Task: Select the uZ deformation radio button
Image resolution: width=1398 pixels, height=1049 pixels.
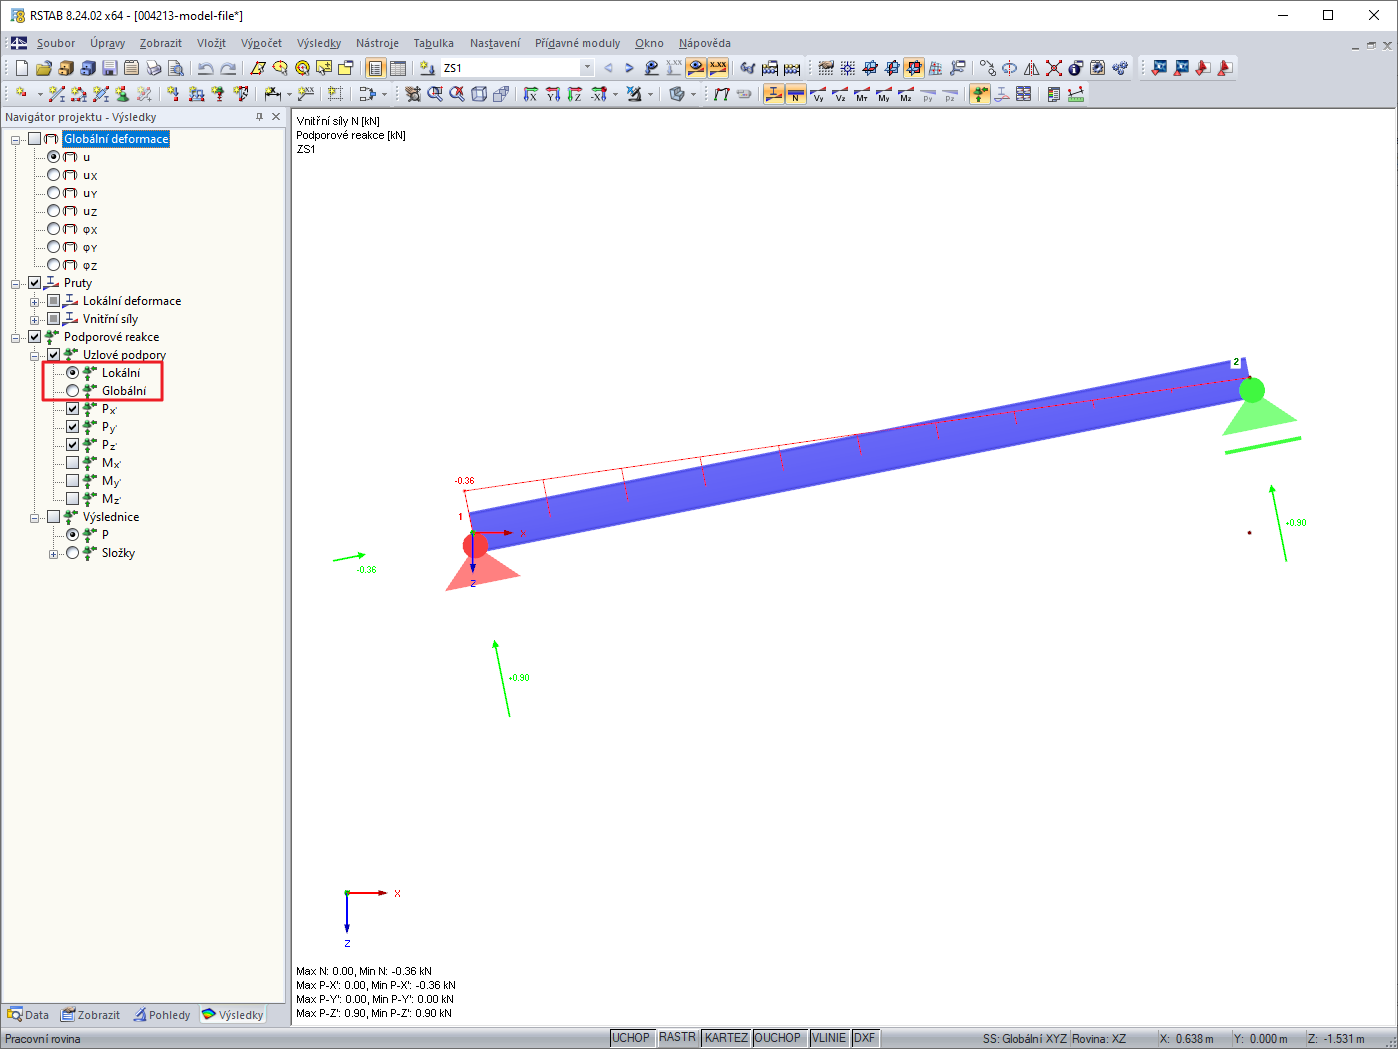Action: pos(54,211)
